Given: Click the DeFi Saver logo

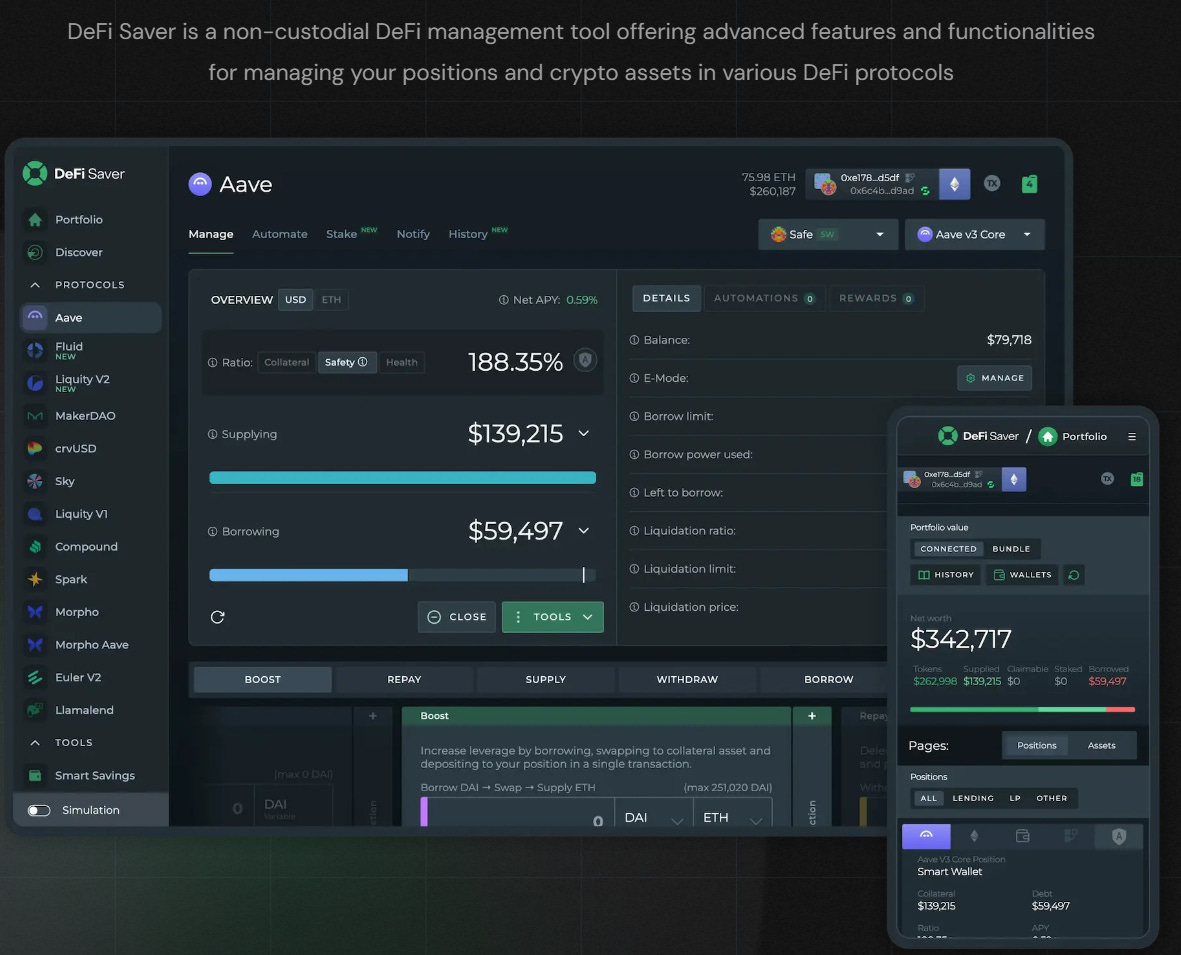Looking at the screenshot, I should (x=74, y=173).
